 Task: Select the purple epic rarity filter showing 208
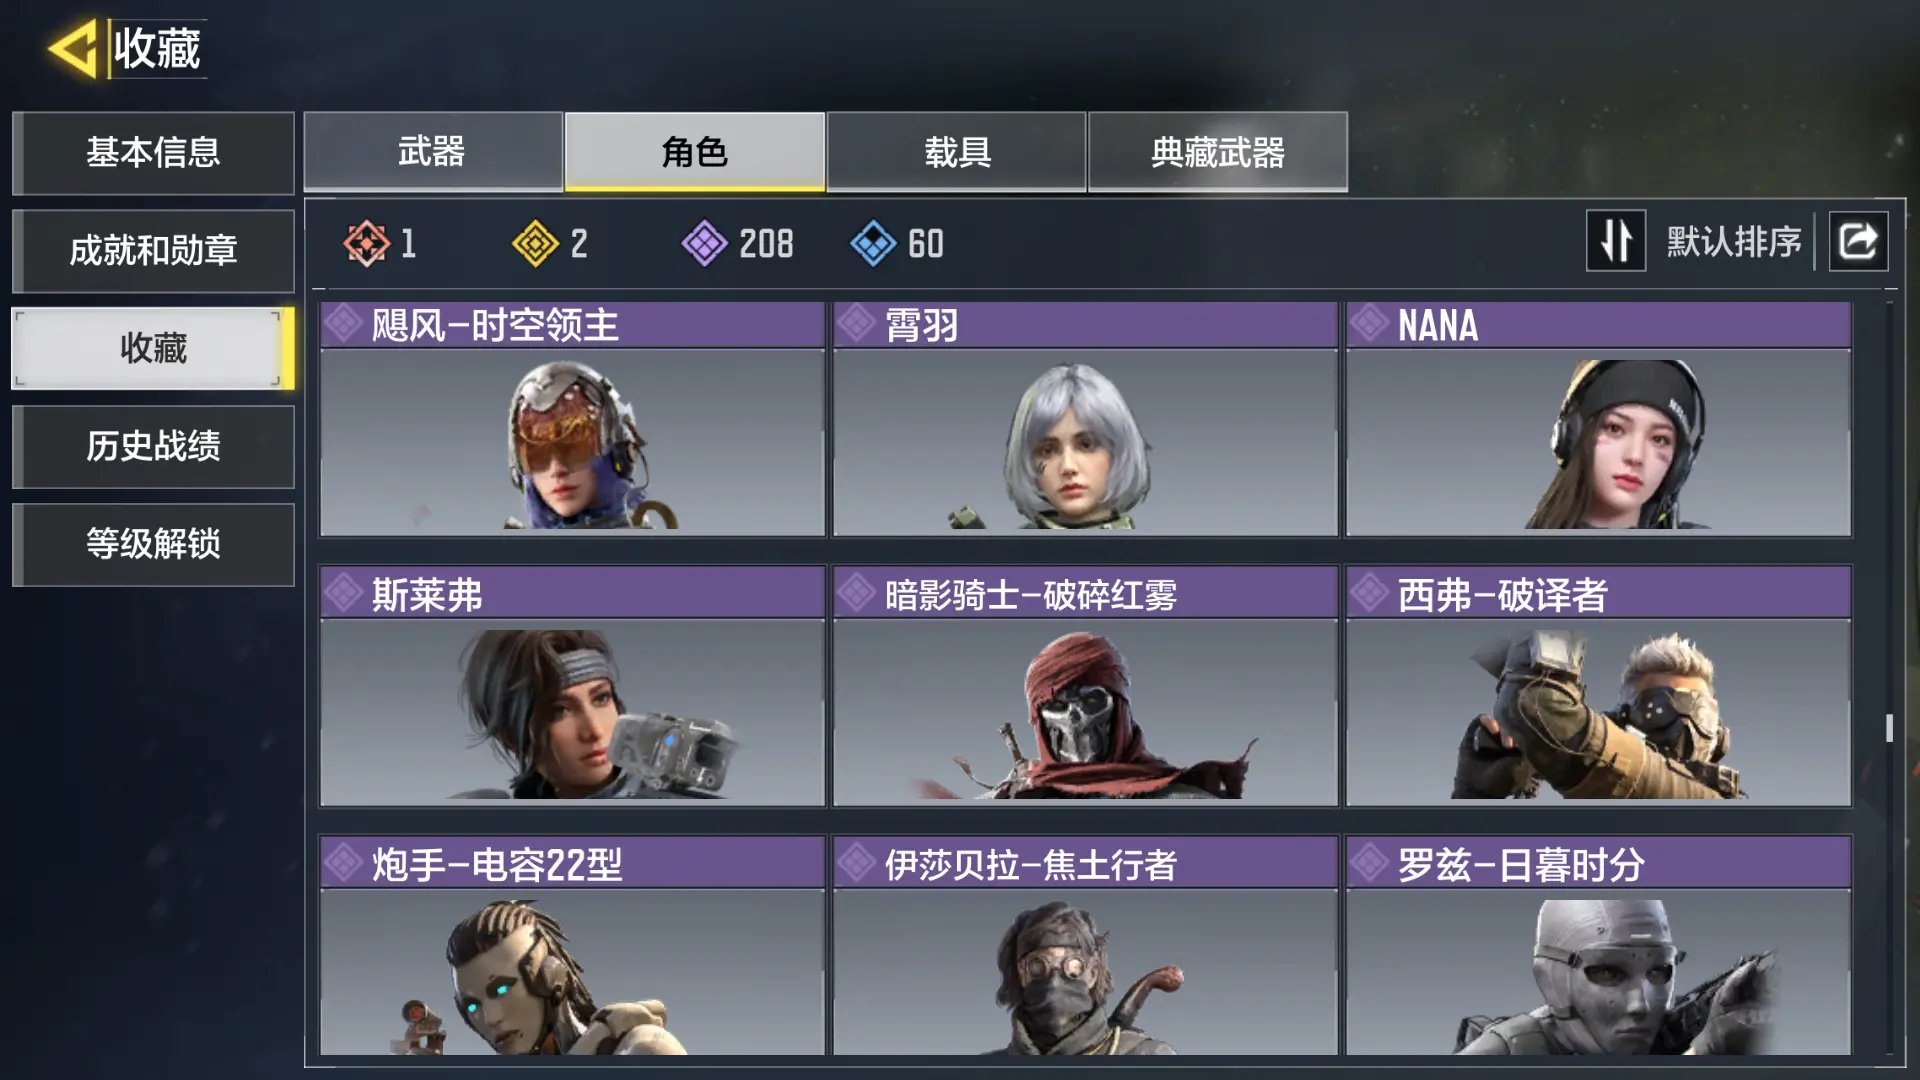(x=738, y=243)
